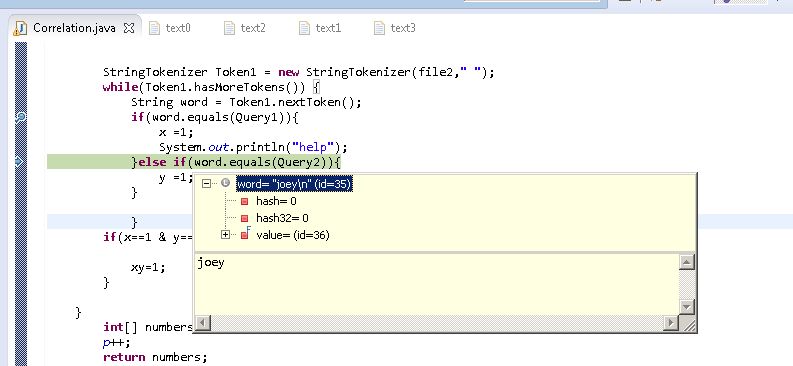Click the detail pane scroll up arrow
Screen dimensions: 793x366
[686, 262]
